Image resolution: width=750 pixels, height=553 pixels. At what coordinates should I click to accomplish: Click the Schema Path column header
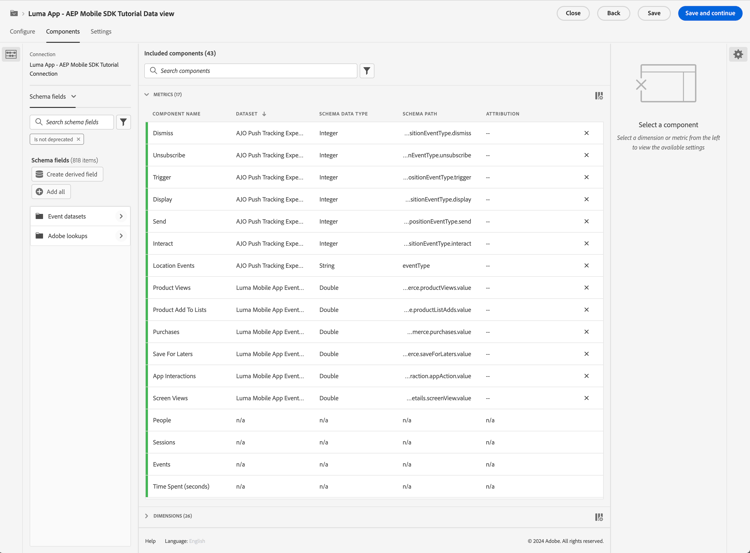pos(419,114)
